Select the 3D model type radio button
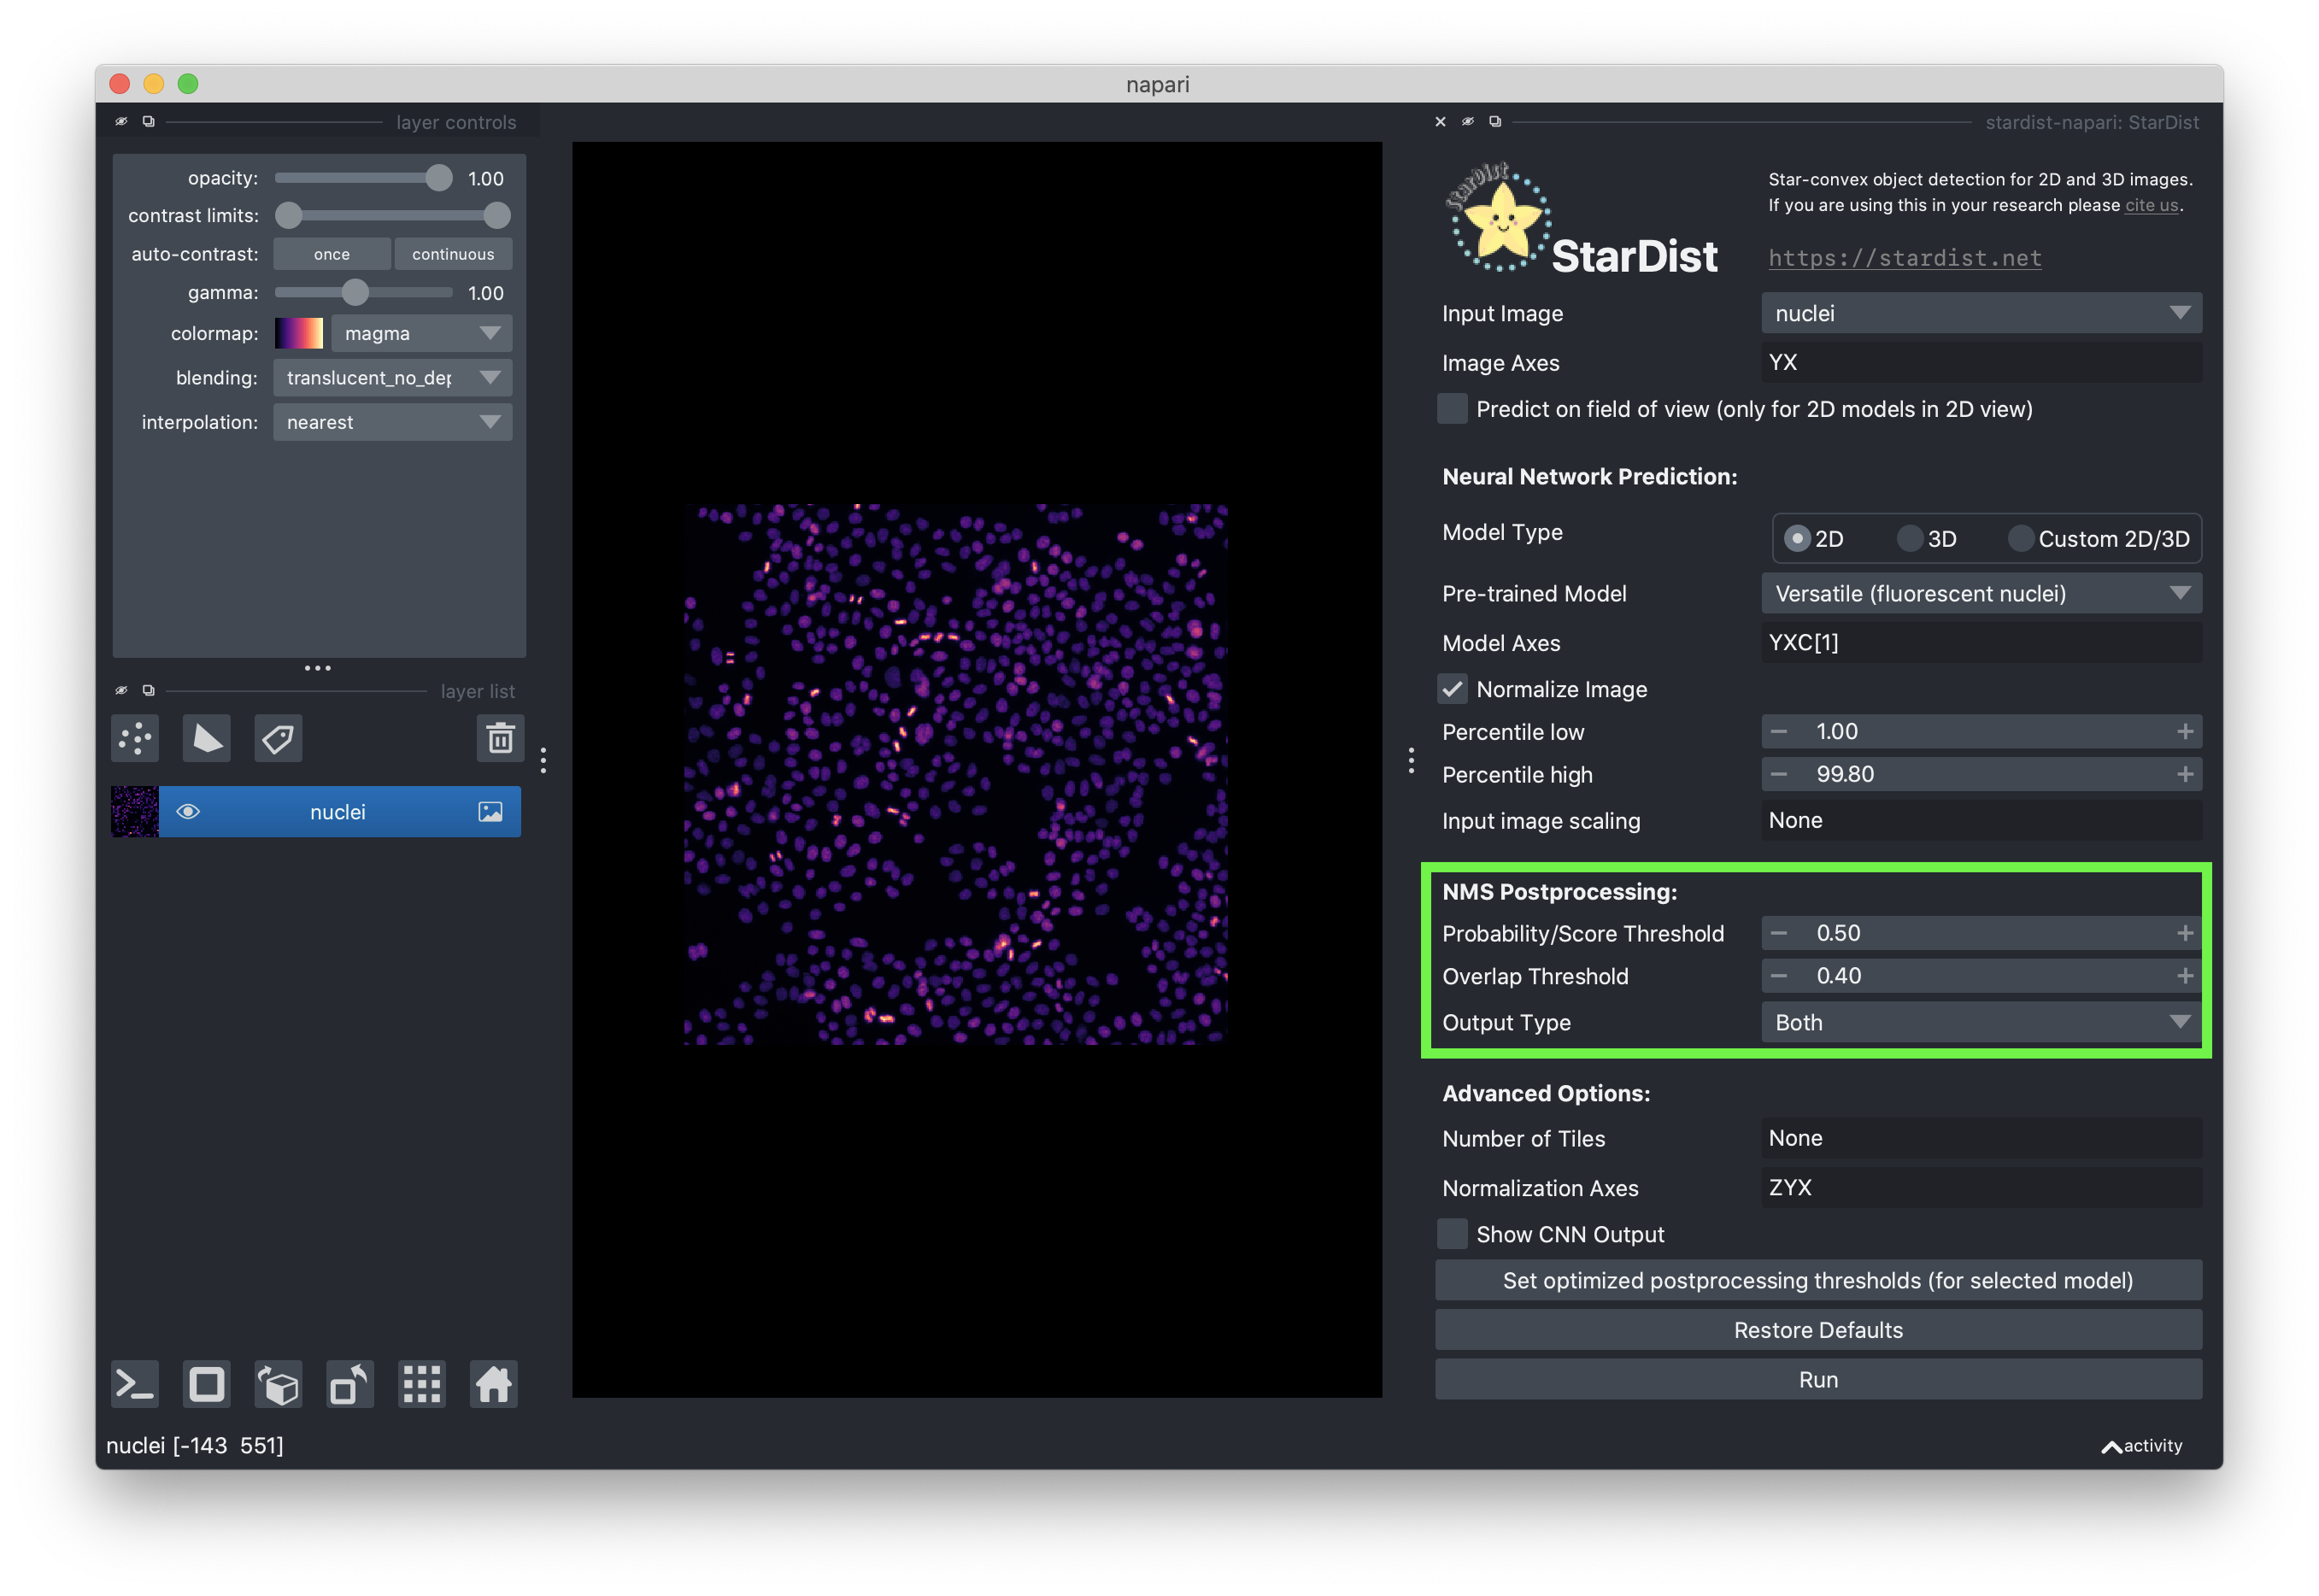The width and height of the screenshot is (2319, 1596). [1910, 539]
